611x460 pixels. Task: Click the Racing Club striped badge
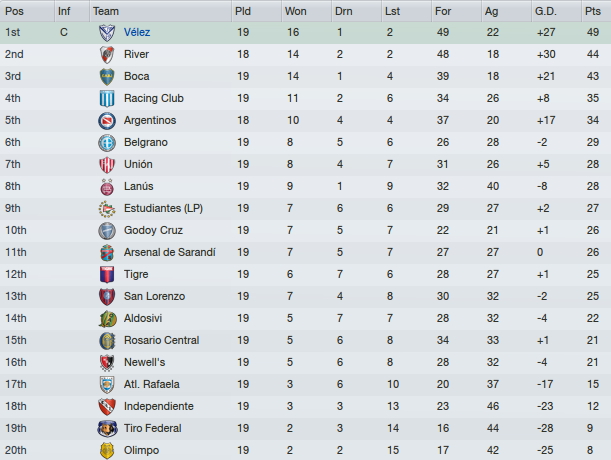point(107,99)
